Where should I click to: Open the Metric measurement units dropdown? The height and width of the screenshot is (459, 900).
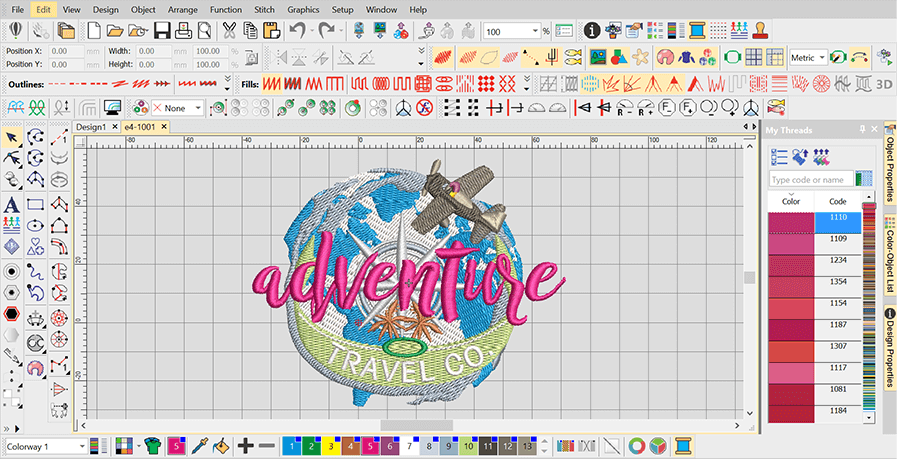808,57
